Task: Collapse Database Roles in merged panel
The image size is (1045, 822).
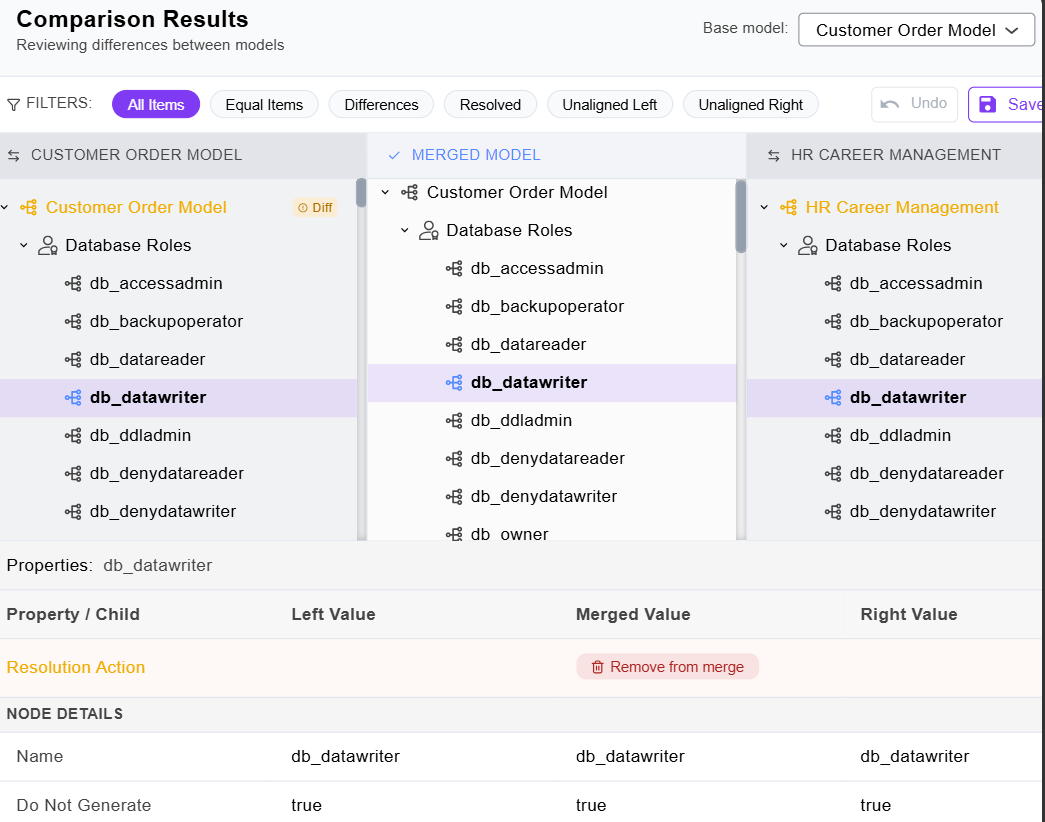Action: (405, 230)
